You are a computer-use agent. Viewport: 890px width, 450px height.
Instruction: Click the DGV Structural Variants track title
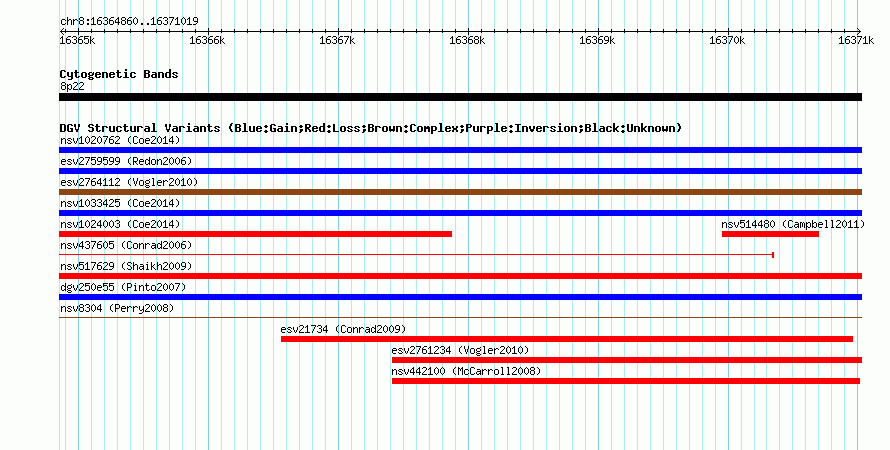tap(370, 128)
